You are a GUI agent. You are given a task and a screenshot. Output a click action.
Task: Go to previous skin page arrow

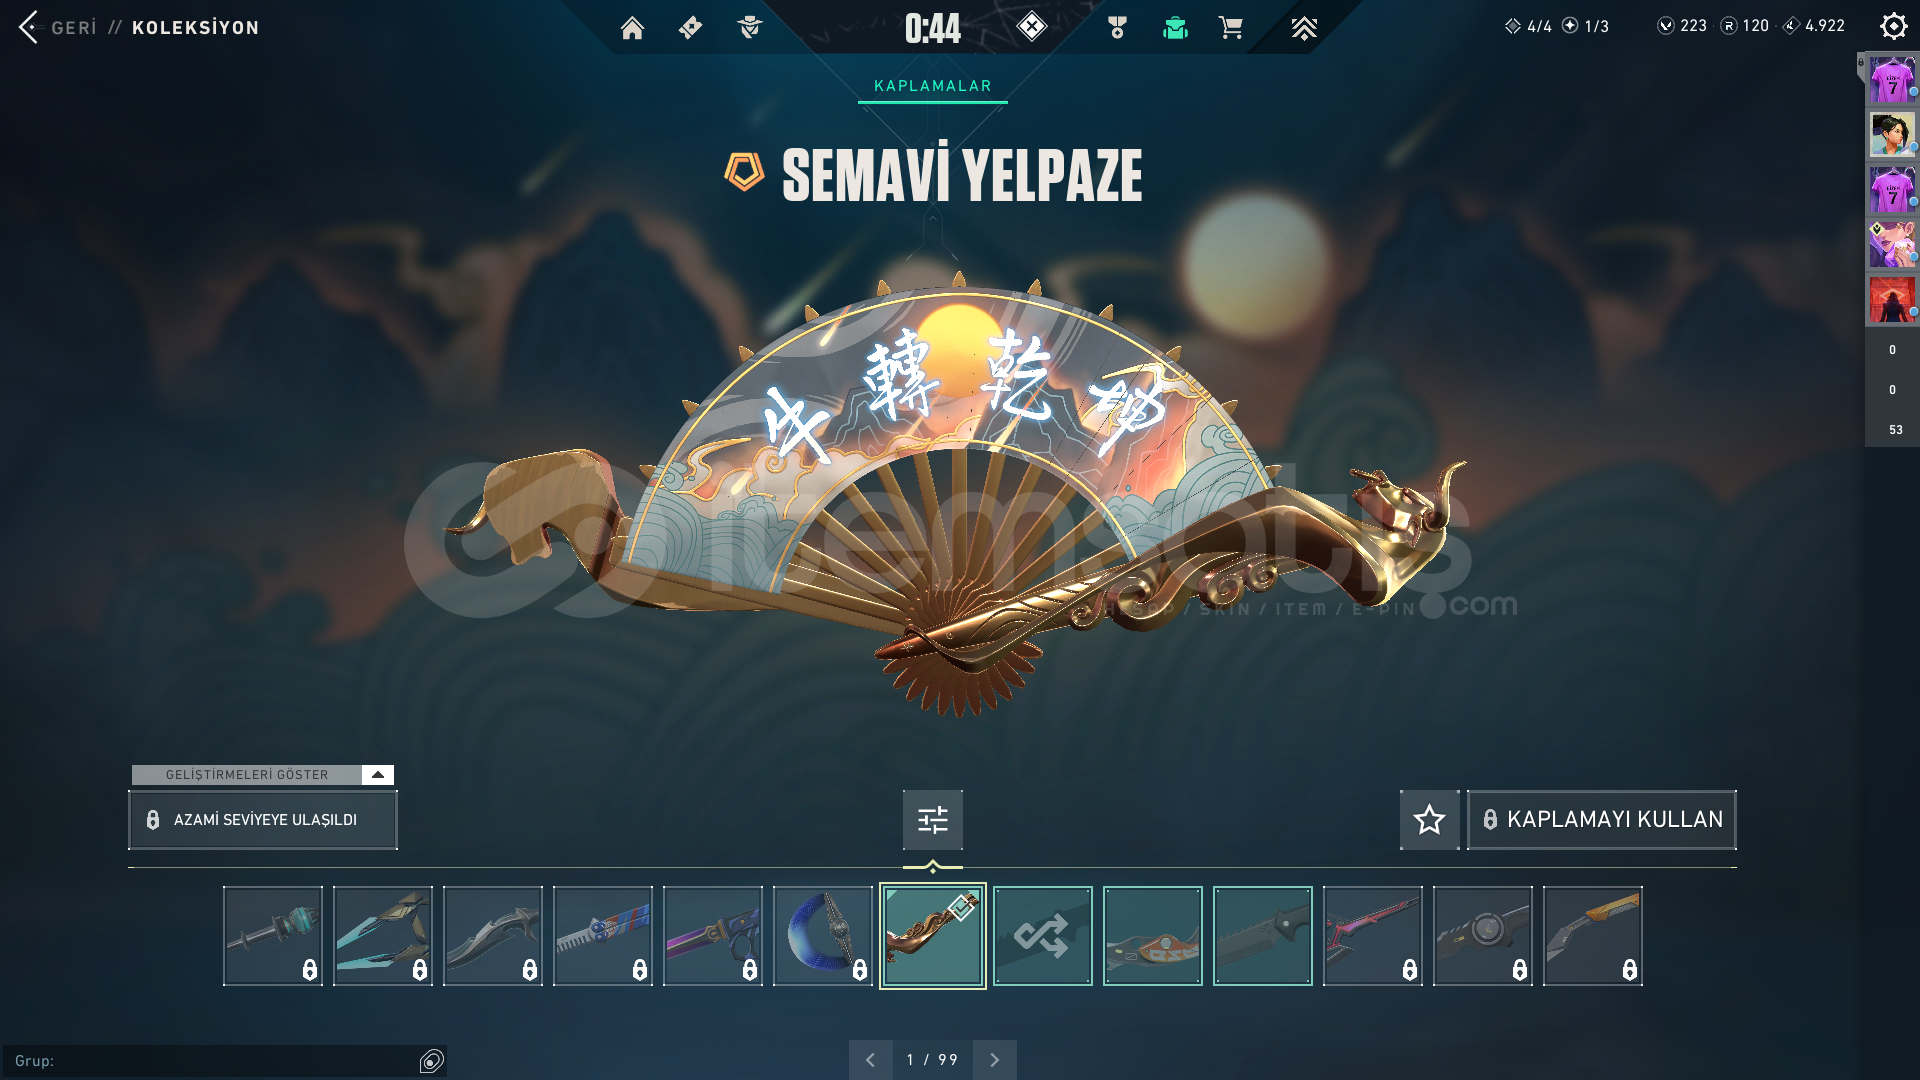(x=870, y=1060)
